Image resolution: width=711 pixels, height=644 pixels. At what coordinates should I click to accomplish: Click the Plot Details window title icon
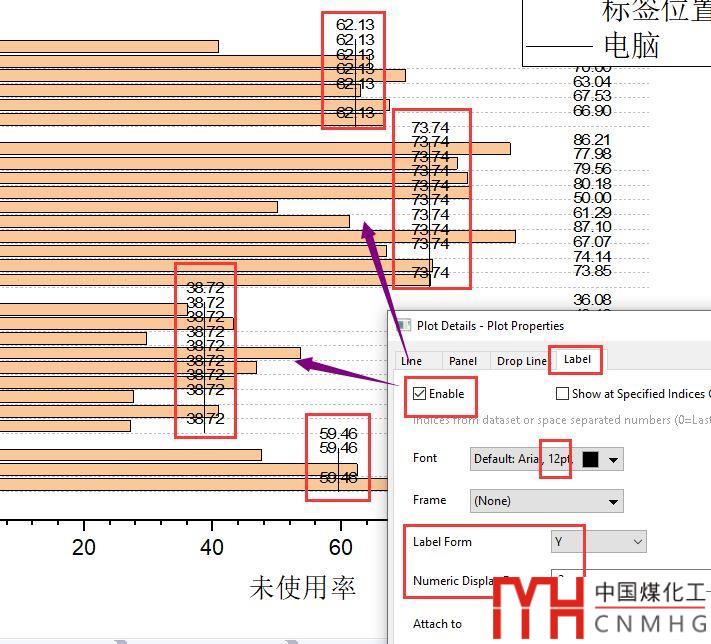[x=404, y=325]
